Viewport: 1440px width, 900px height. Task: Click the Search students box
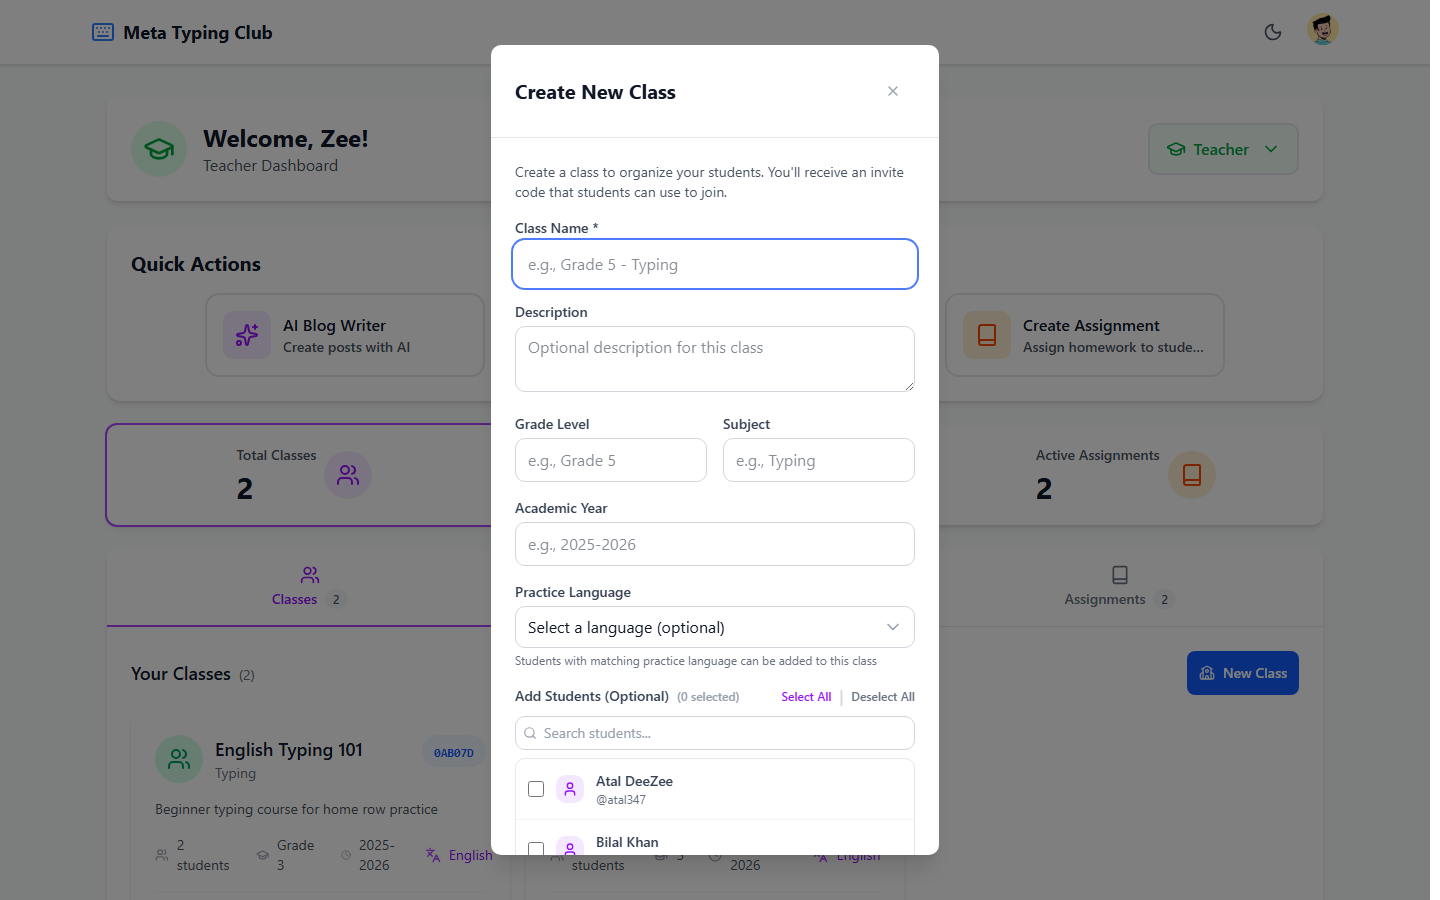(715, 733)
